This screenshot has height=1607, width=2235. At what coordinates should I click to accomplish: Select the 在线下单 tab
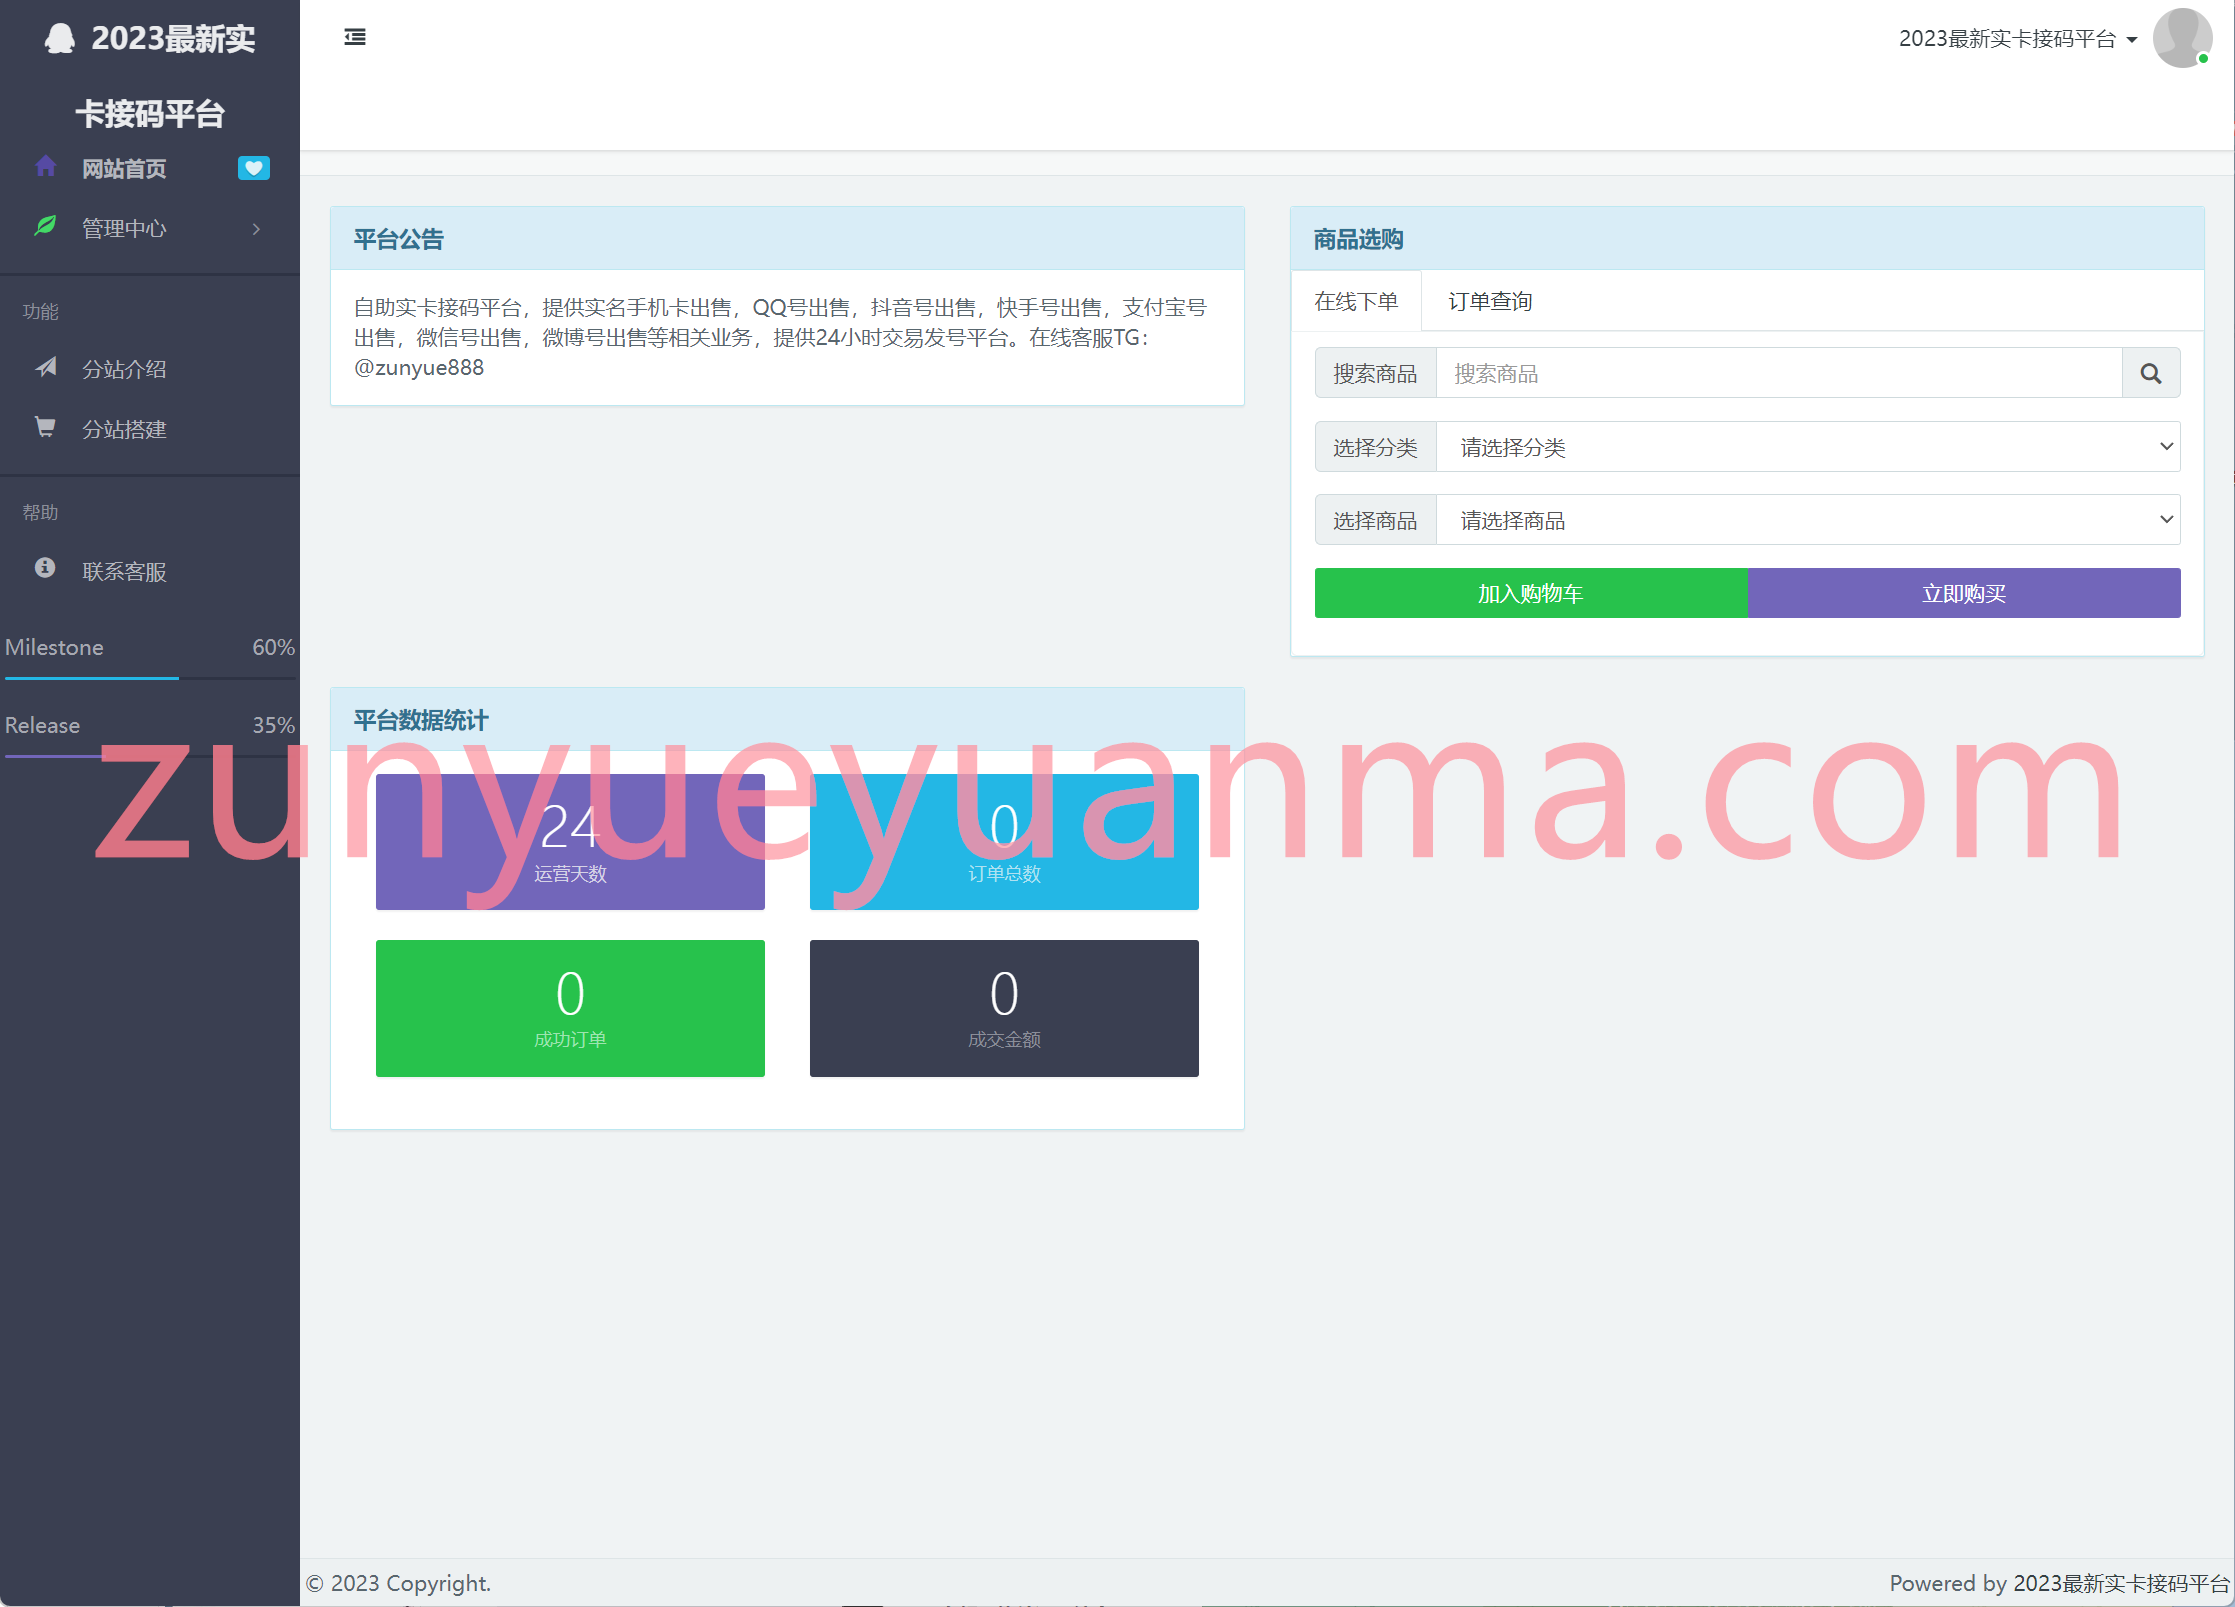click(1356, 301)
